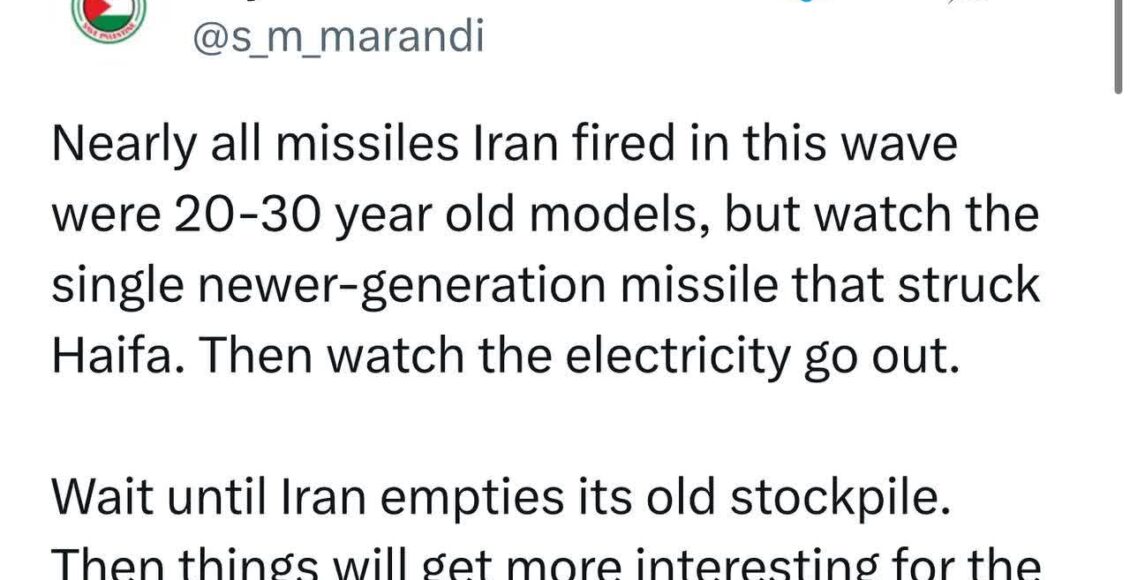Click the line 'single newer-generation missile that struck'
The image size is (1130, 580).
pyautogui.click(x=546, y=286)
